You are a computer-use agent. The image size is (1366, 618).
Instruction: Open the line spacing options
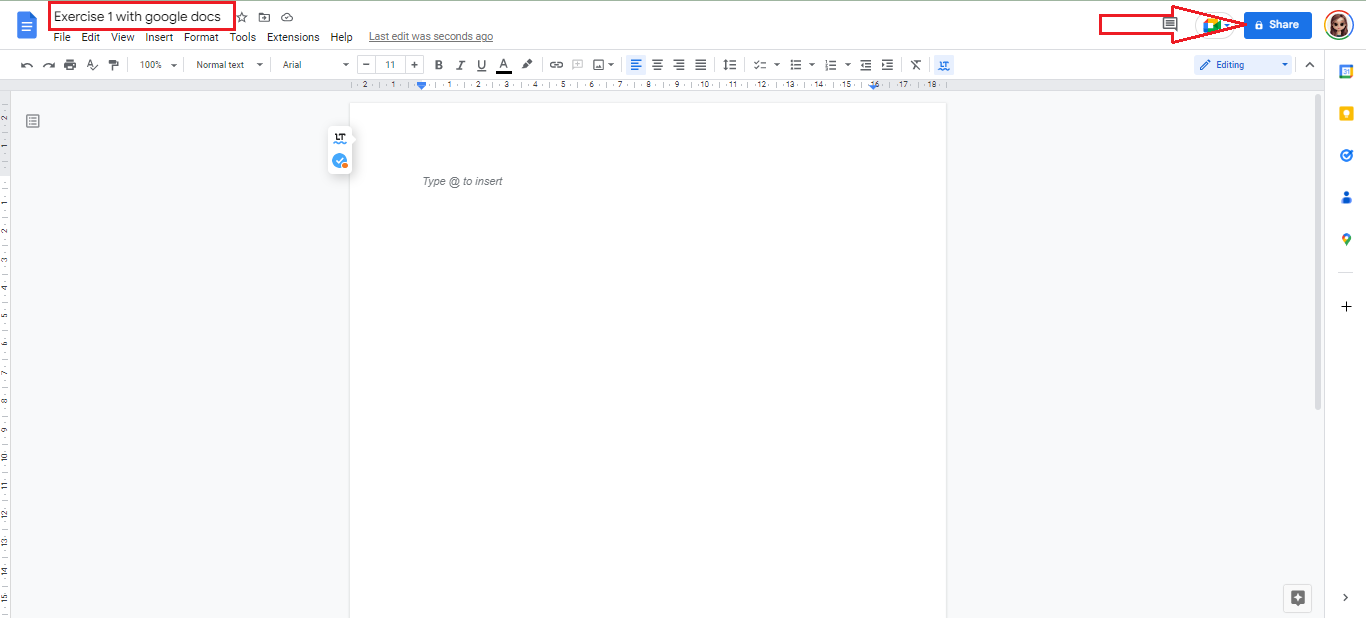[x=729, y=65]
